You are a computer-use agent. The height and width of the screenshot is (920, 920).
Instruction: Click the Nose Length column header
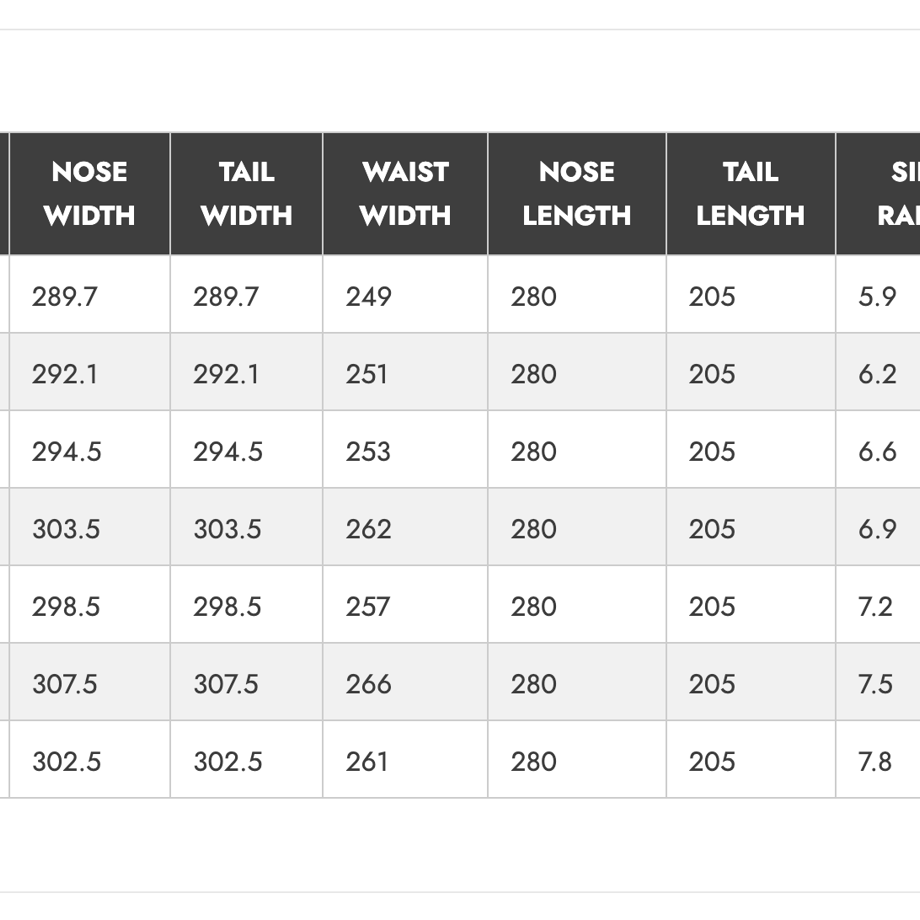tap(577, 194)
